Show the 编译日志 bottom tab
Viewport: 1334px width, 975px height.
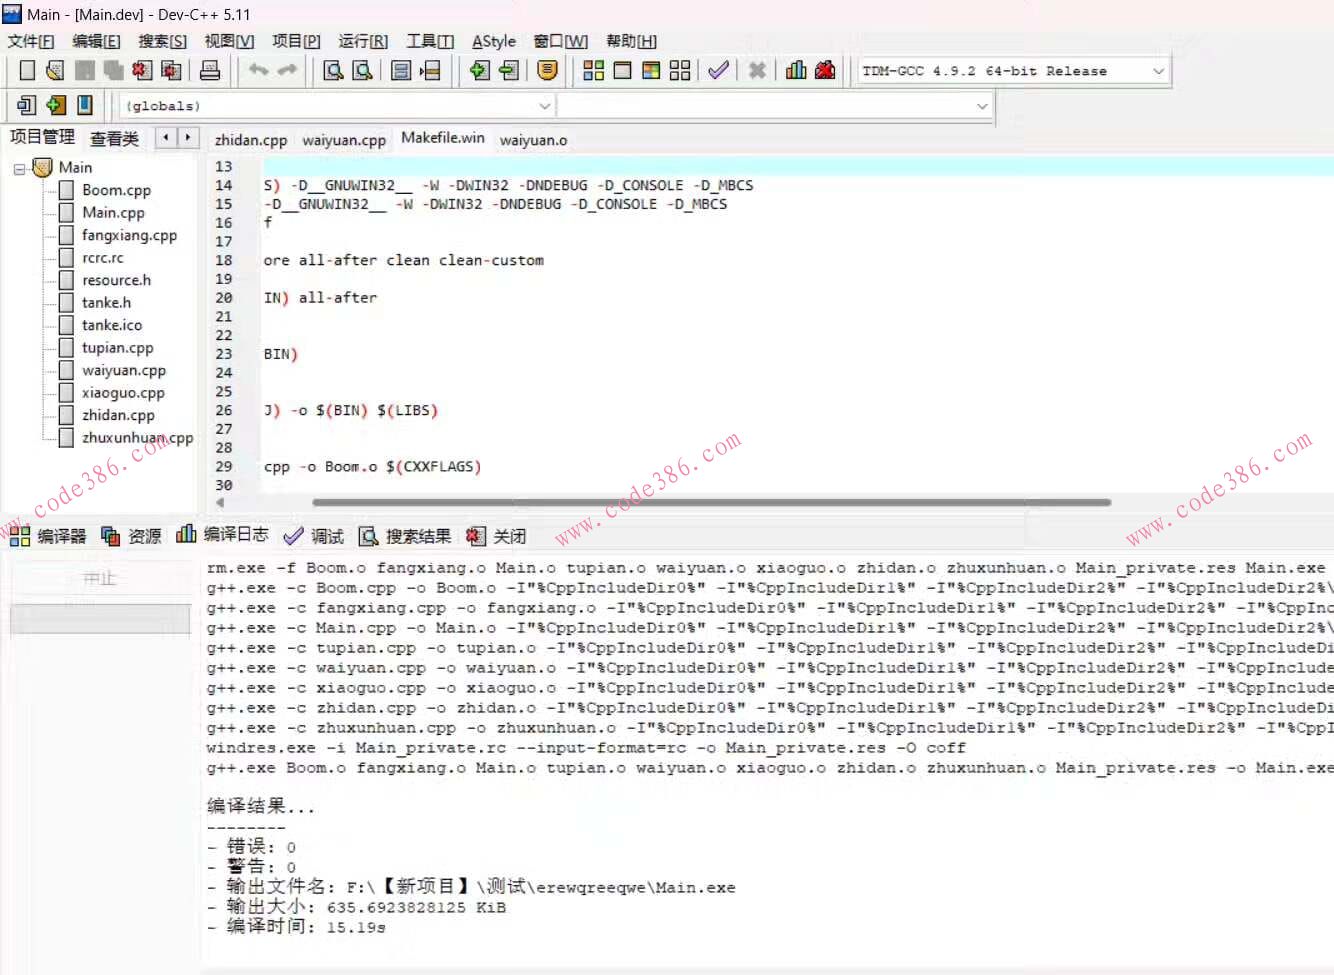(222, 534)
